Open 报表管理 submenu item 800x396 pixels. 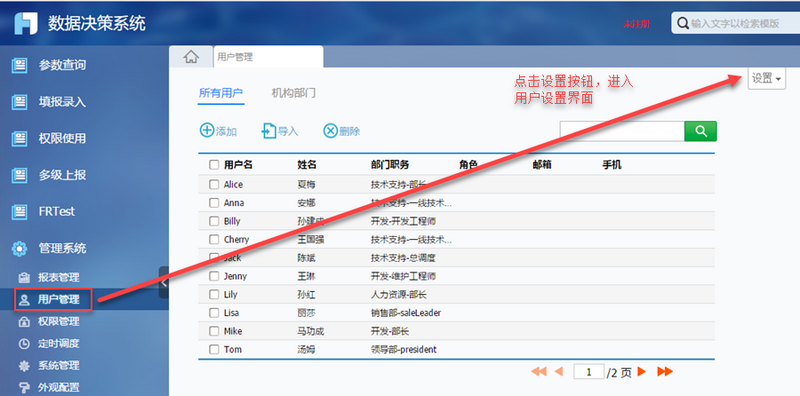click(59, 278)
